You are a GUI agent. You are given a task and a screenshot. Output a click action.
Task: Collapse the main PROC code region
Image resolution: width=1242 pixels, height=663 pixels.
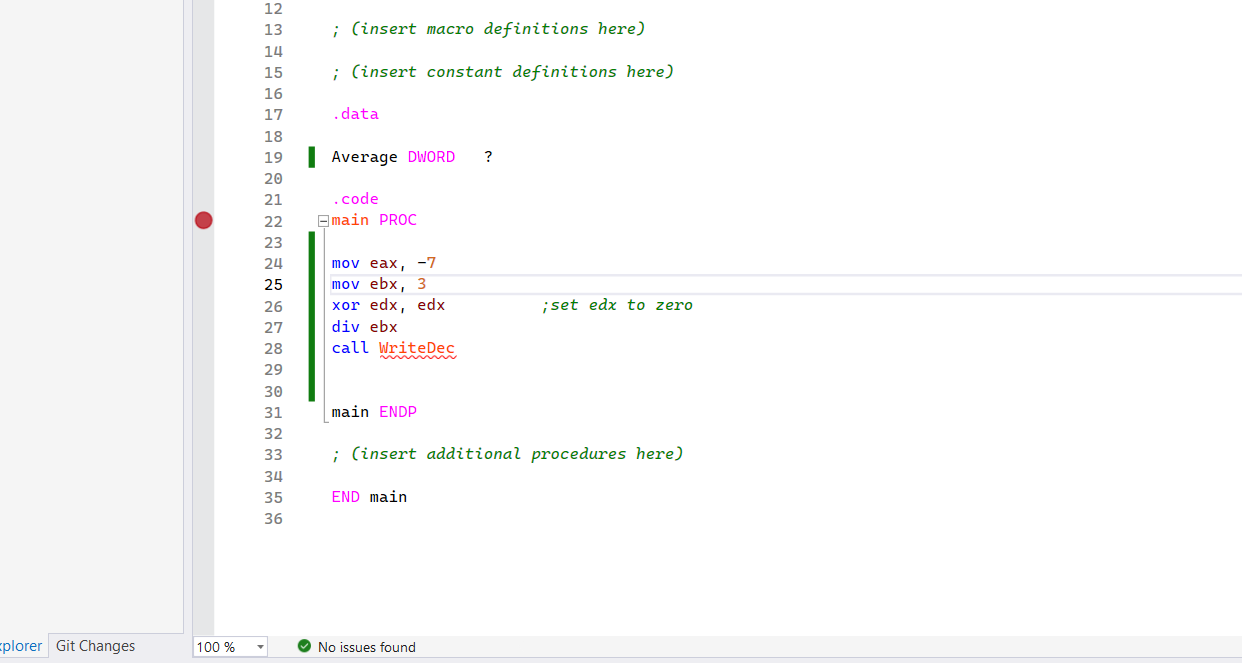(x=322, y=220)
